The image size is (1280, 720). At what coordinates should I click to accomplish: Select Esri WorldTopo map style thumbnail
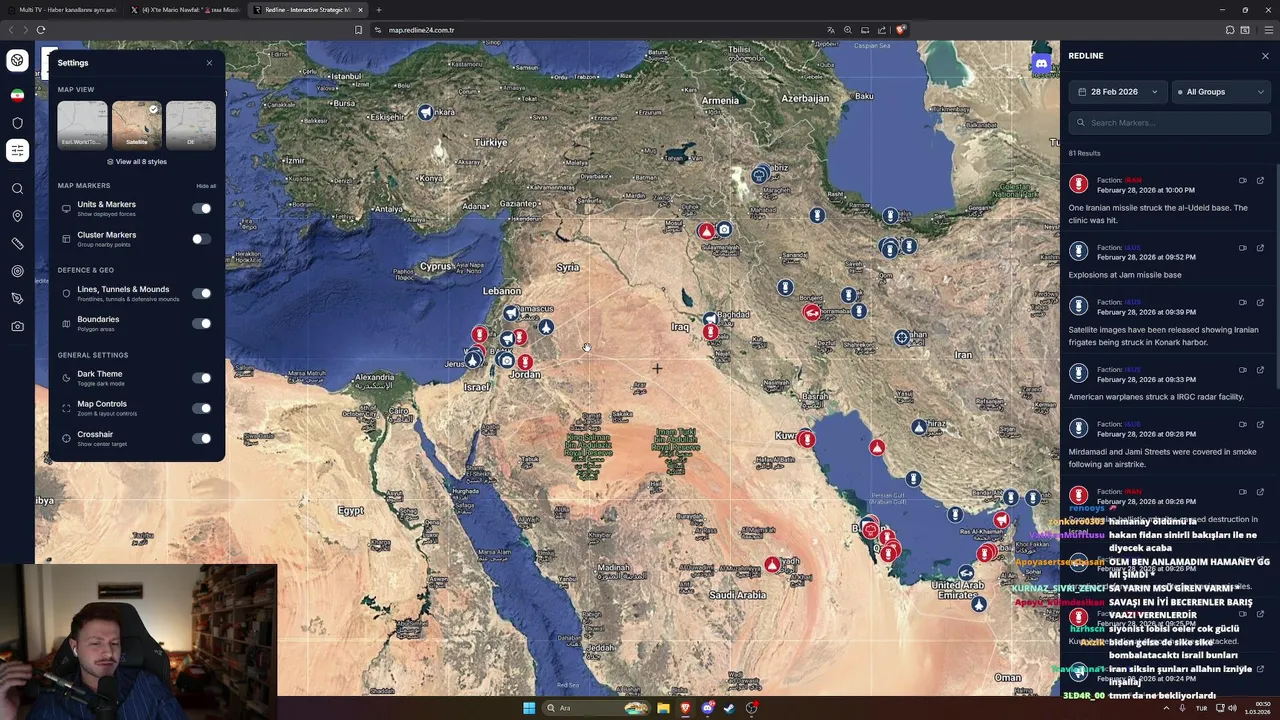[x=83, y=125]
